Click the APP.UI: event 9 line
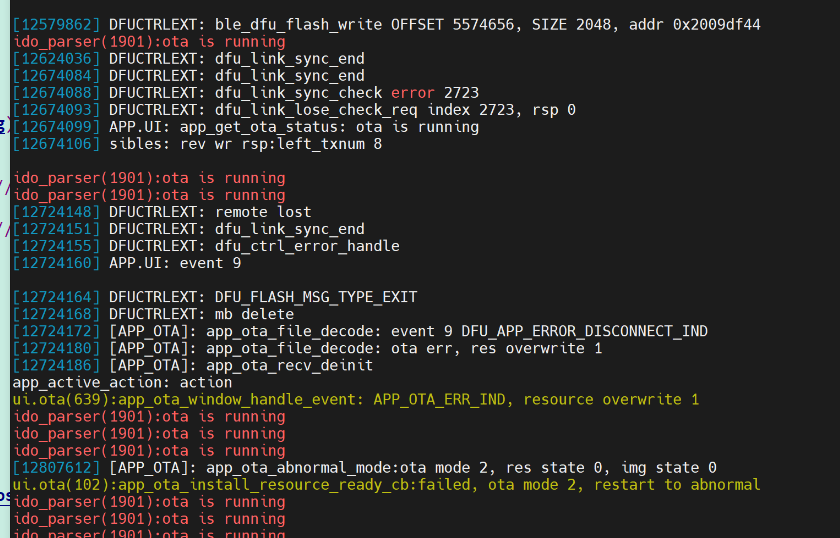 [x=127, y=264]
